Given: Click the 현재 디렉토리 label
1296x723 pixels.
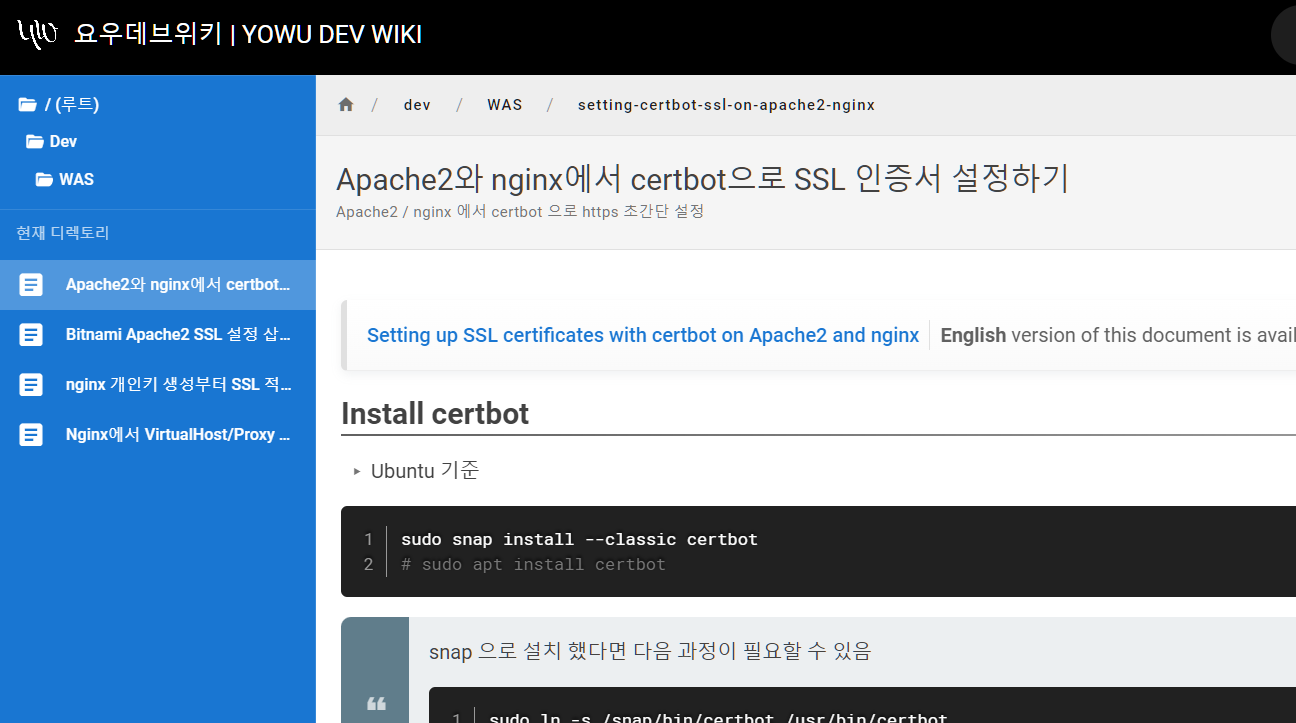Looking at the screenshot, I should click(63, 233).
